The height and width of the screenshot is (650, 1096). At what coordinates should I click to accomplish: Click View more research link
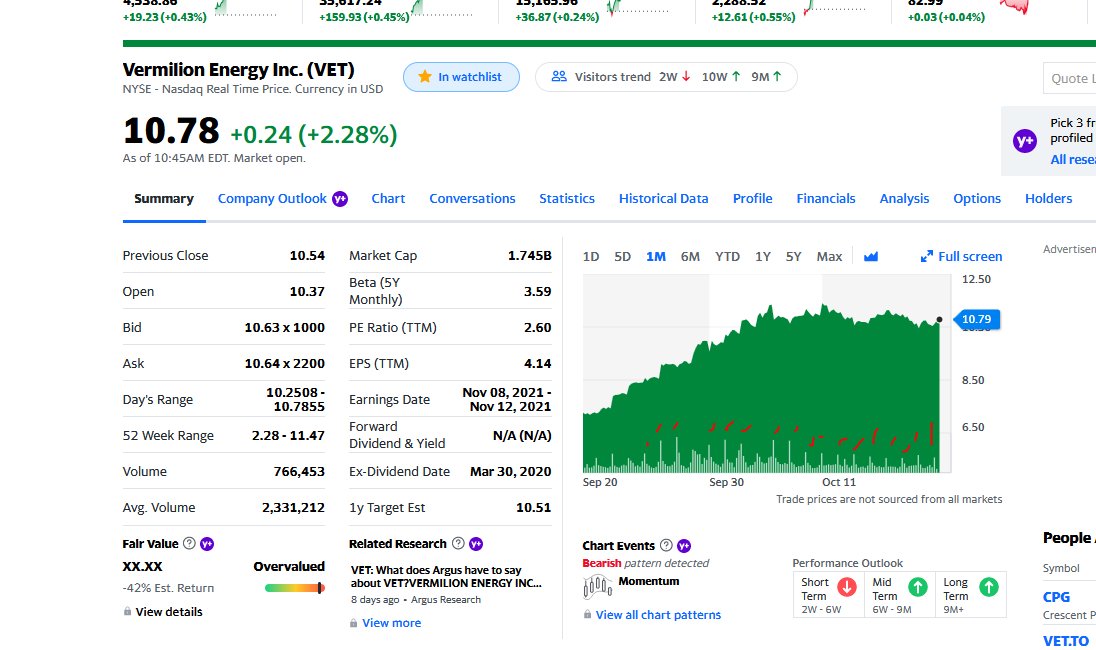391,623
